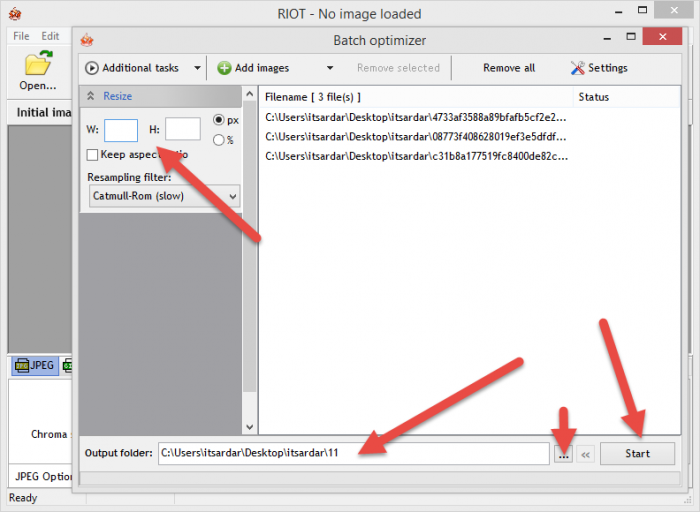Click the width W input field
The height and width of the screenshot is (512, 700).
121,130
